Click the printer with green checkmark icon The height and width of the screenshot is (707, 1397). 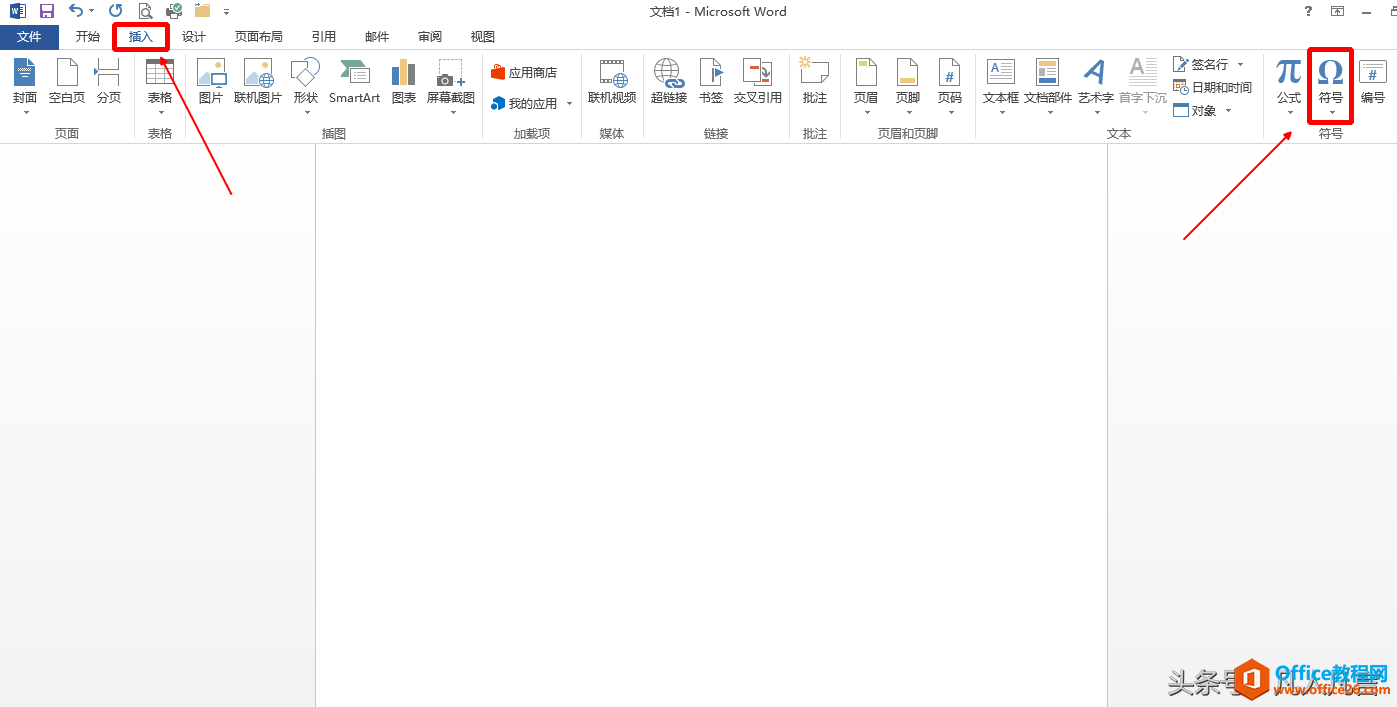click(x=174, y=11)
